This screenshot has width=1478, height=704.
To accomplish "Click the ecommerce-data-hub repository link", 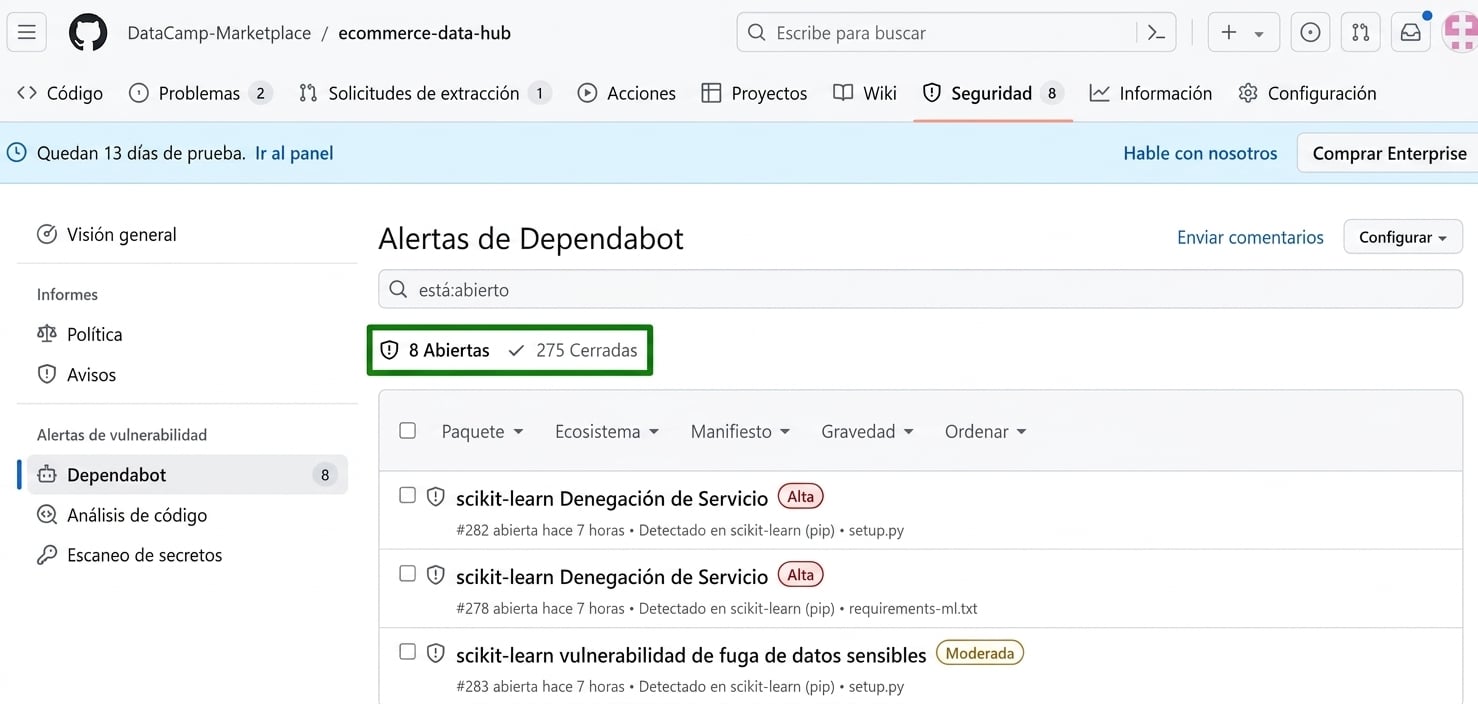I will (424, 33).
